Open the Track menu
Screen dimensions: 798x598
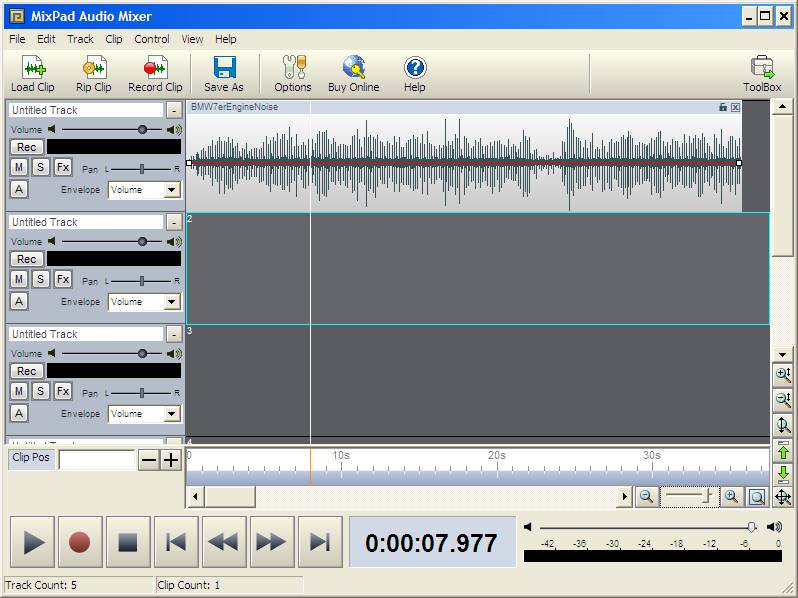point(80,39)
